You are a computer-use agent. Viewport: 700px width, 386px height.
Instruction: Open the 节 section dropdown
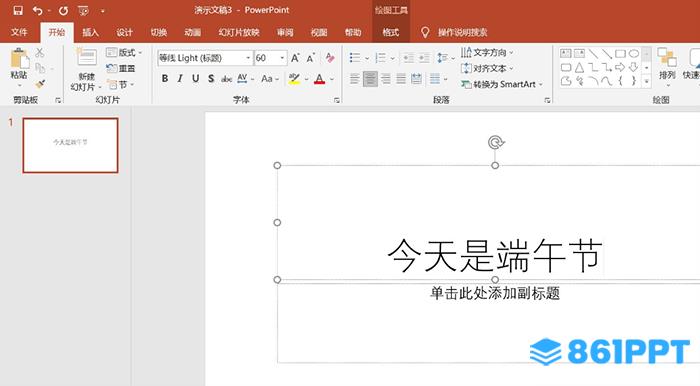point(121,84)
